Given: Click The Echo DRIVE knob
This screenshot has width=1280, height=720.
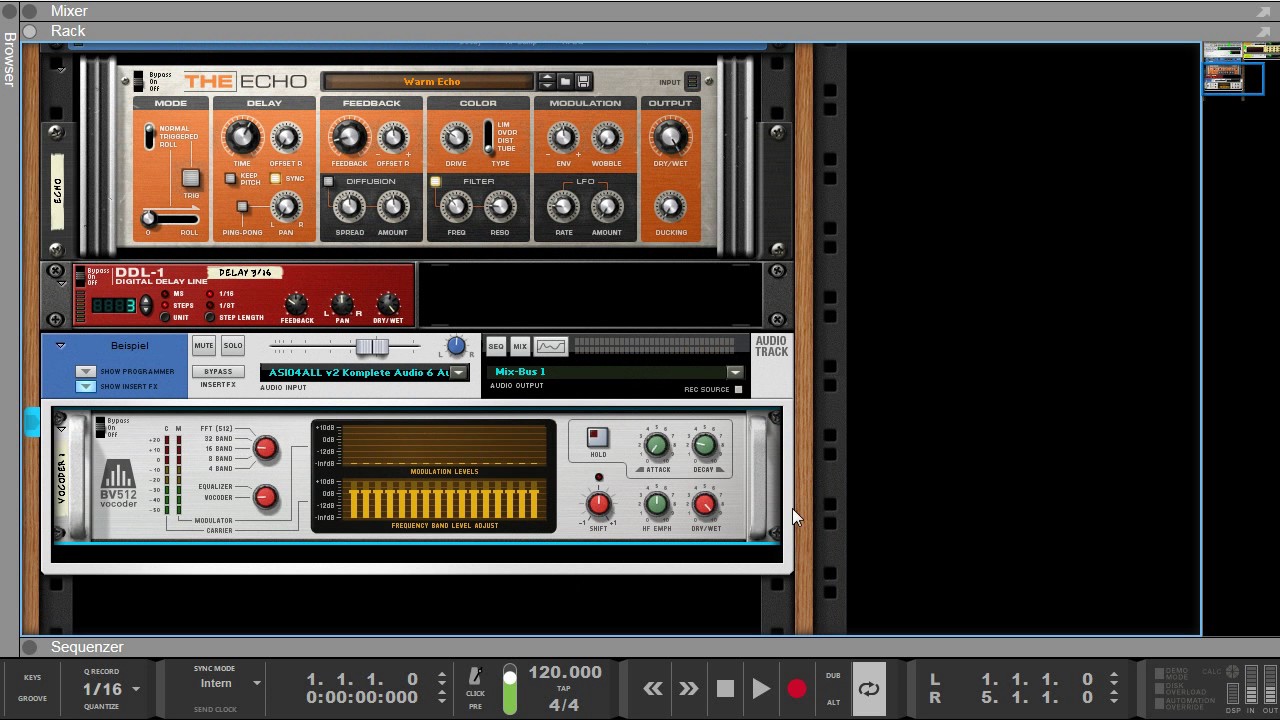Looking at the screenshot, I should (456, 138).
